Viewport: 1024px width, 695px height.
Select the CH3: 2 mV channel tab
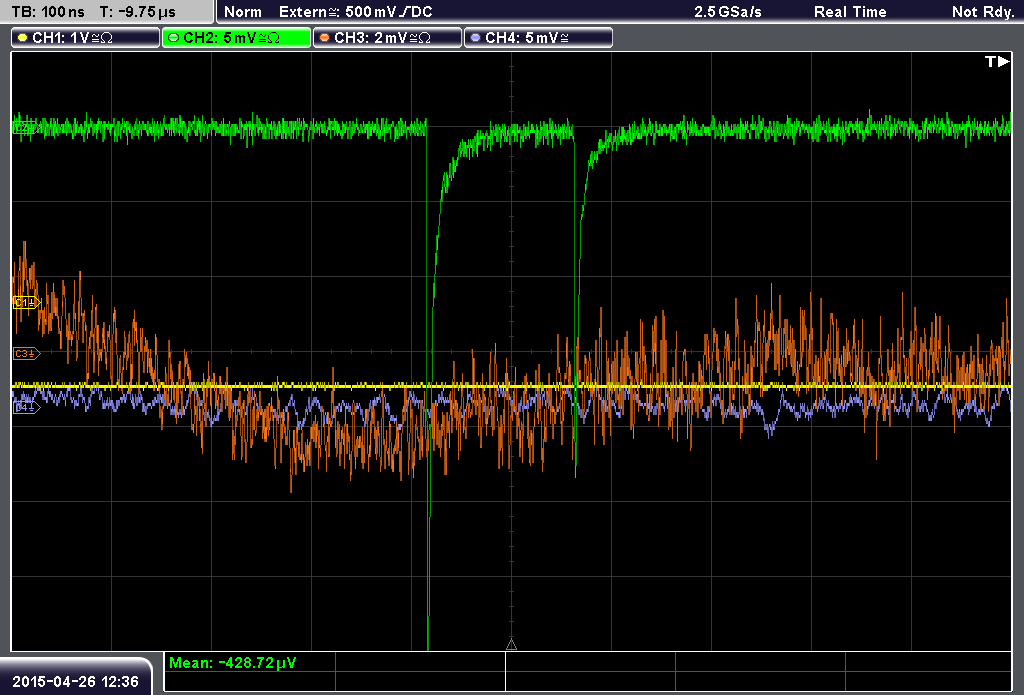pyautogui.click(x=387, y=38)
